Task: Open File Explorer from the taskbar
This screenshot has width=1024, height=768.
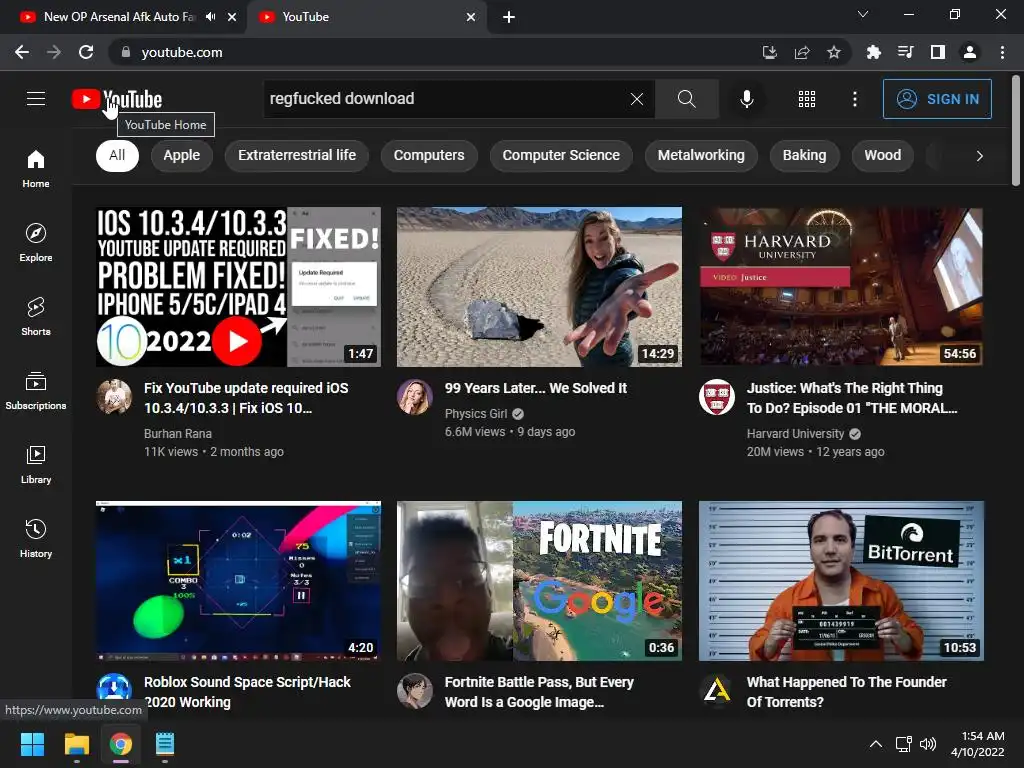Action: [76, 744]
